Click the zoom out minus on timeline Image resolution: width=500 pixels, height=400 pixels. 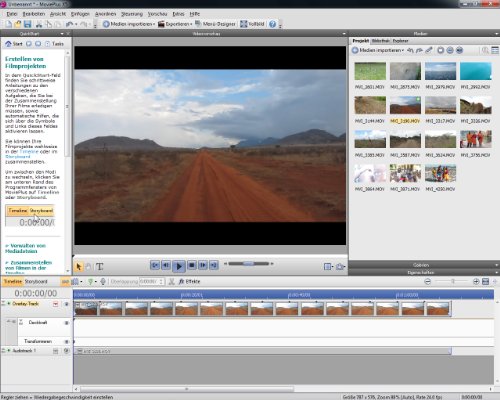click(x=428, y=282)
